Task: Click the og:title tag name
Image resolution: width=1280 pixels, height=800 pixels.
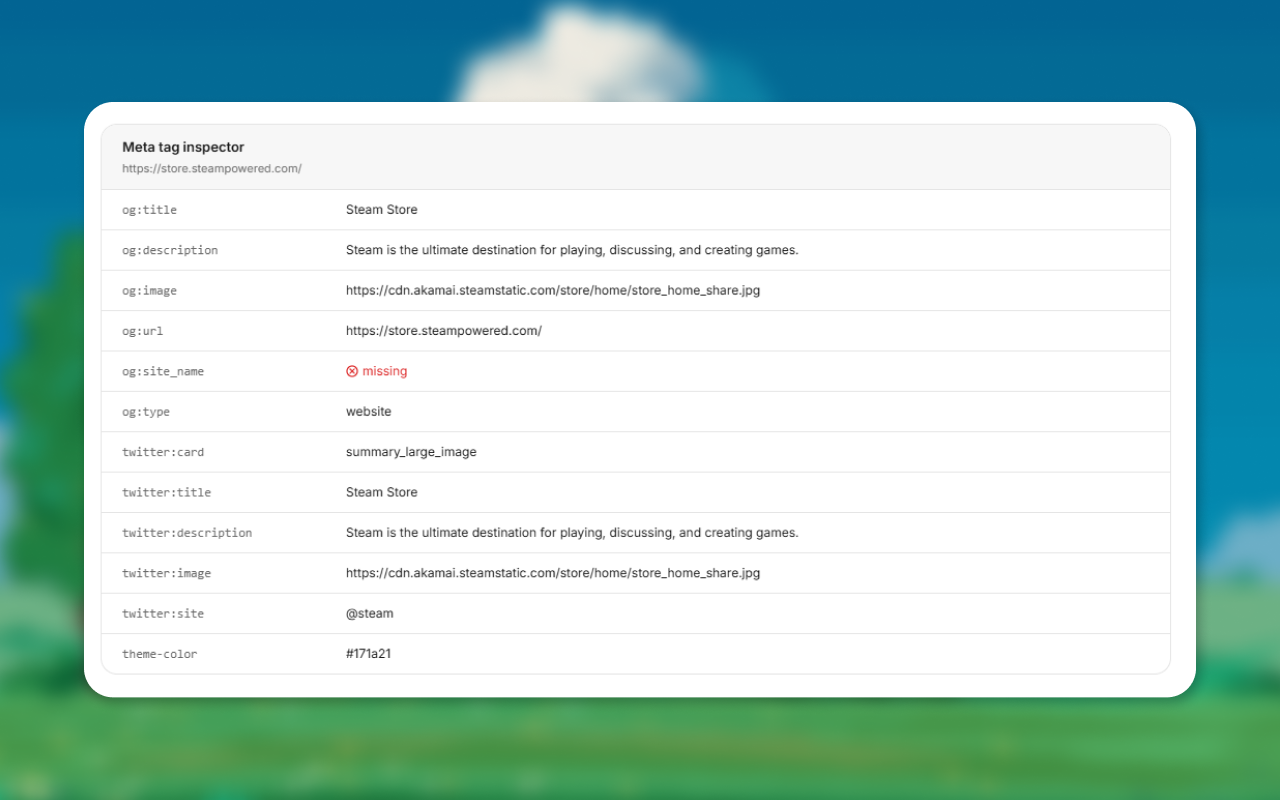Action: (149, 210)
